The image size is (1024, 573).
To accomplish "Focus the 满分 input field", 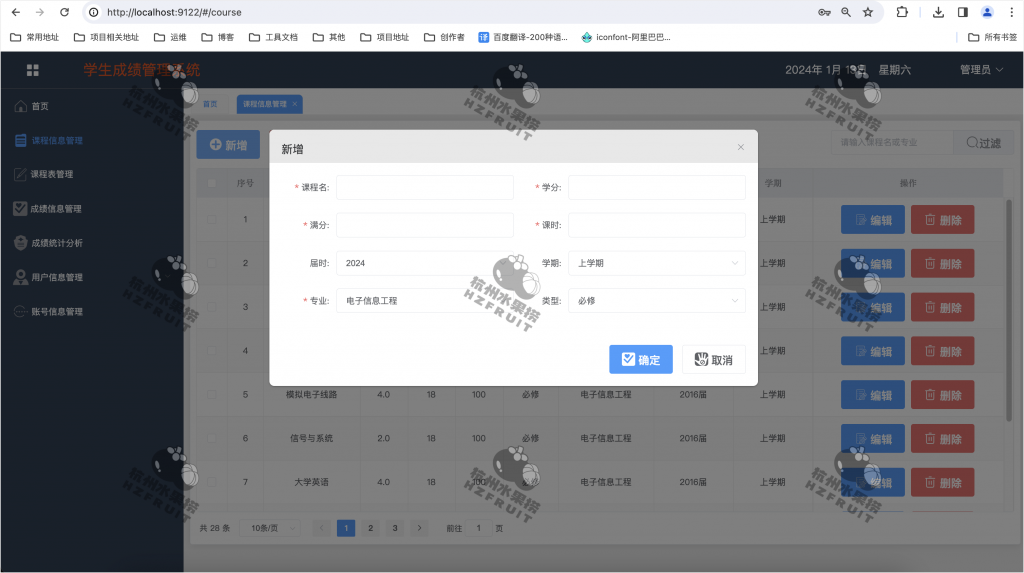I will (x=424, y=225).
